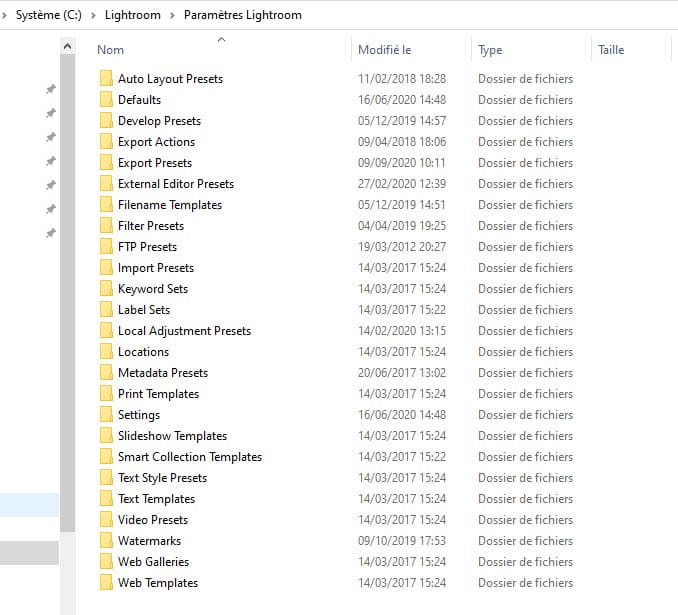Click the Import Presets folder icon

(106, 268)
